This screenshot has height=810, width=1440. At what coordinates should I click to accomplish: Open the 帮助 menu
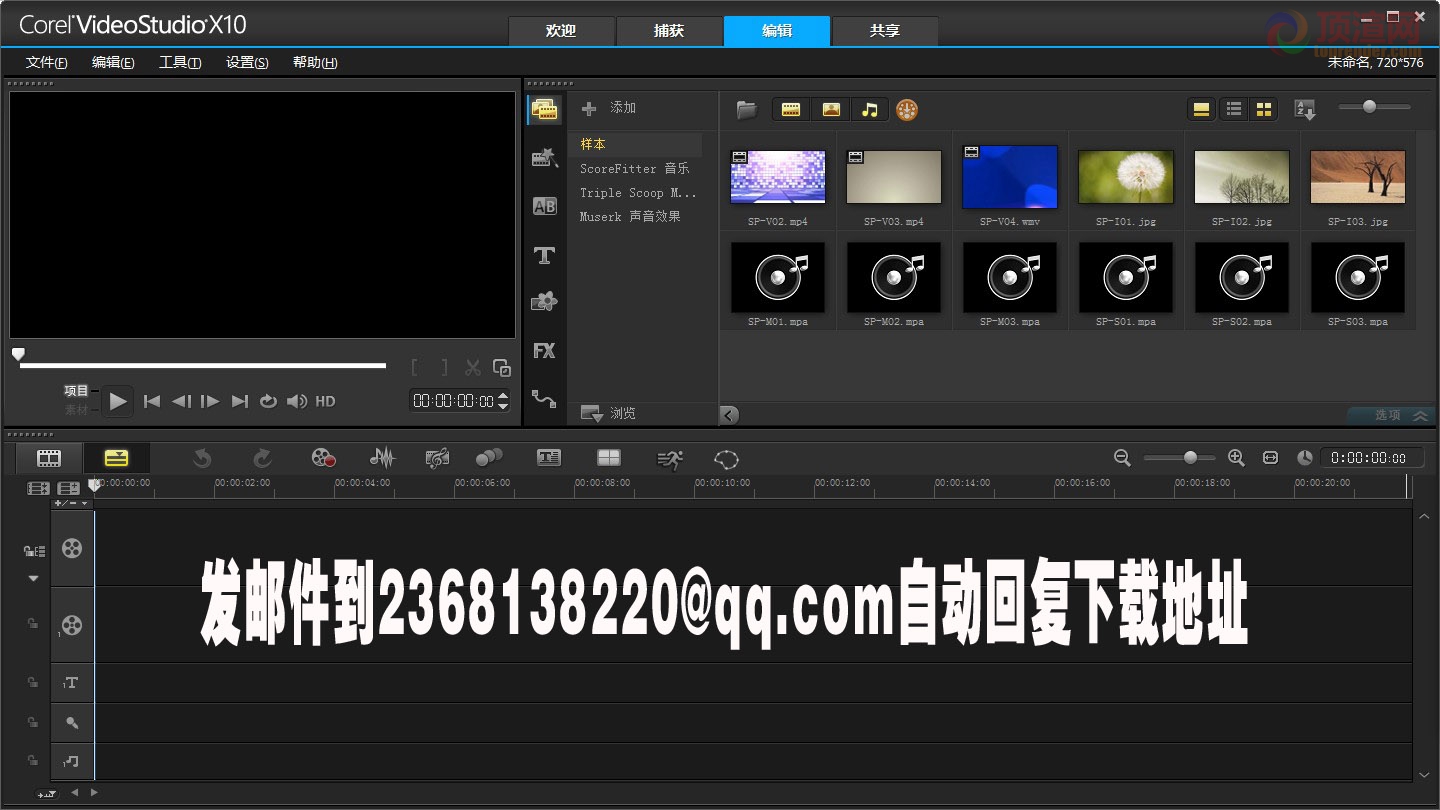click(x=315, y=62)
